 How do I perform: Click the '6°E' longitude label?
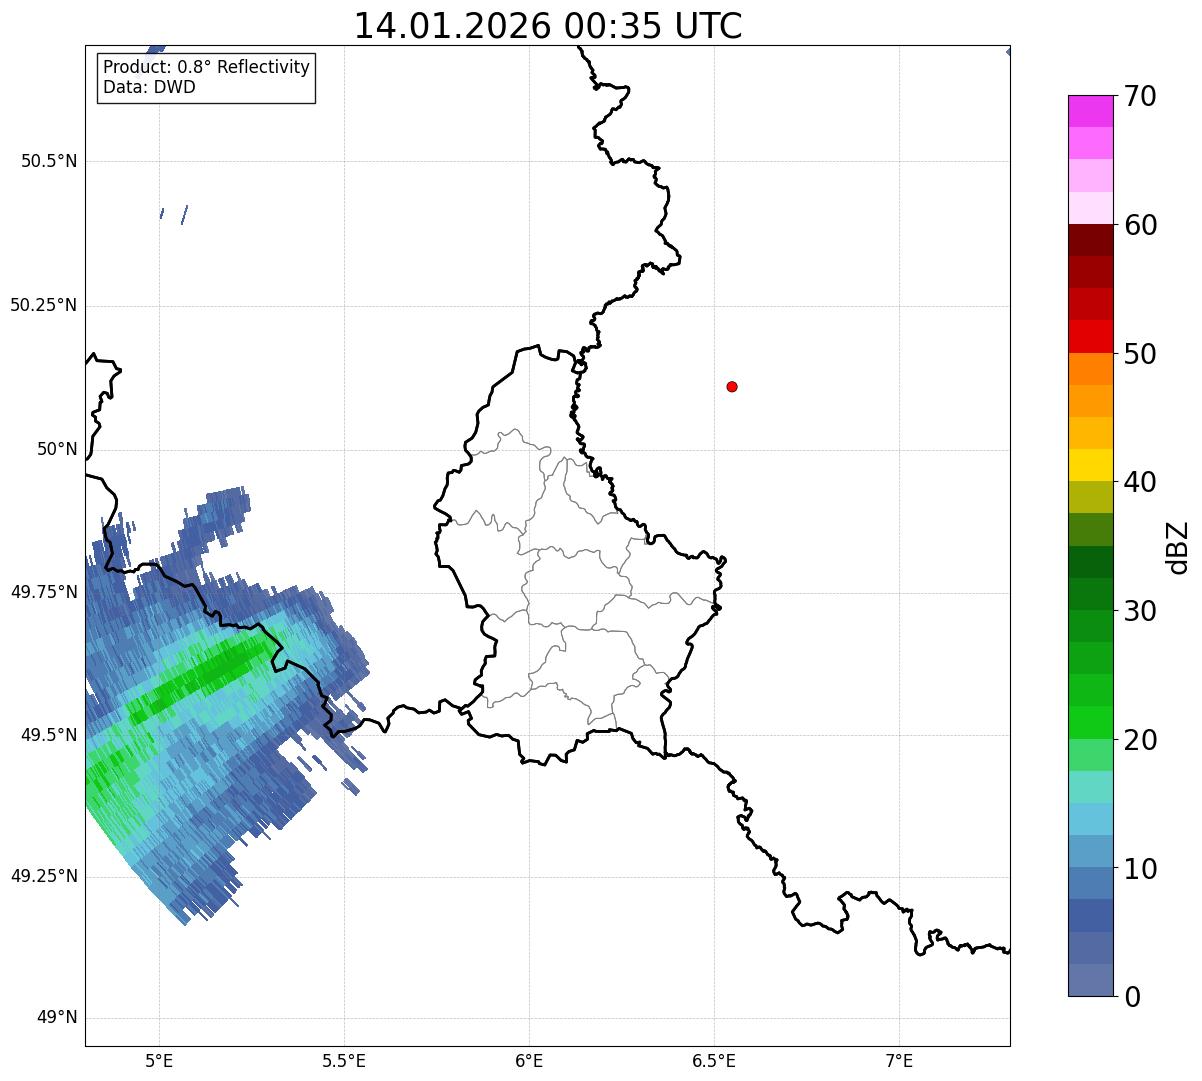coord(529,1060)
